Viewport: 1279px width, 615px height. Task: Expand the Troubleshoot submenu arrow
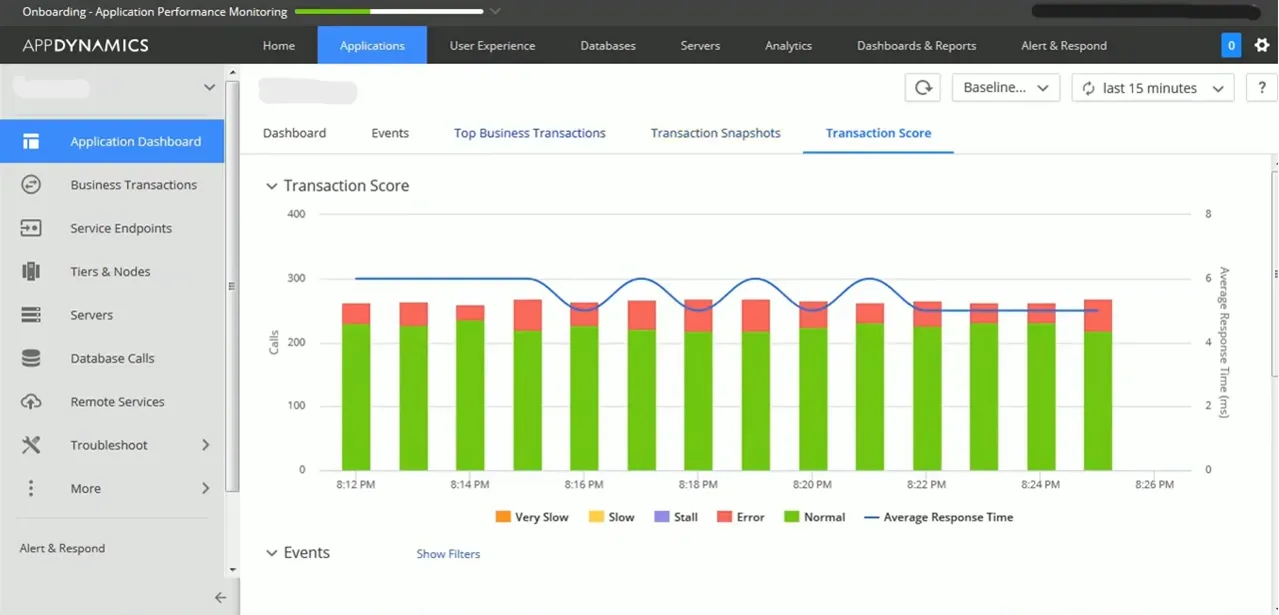coord(205,445)
